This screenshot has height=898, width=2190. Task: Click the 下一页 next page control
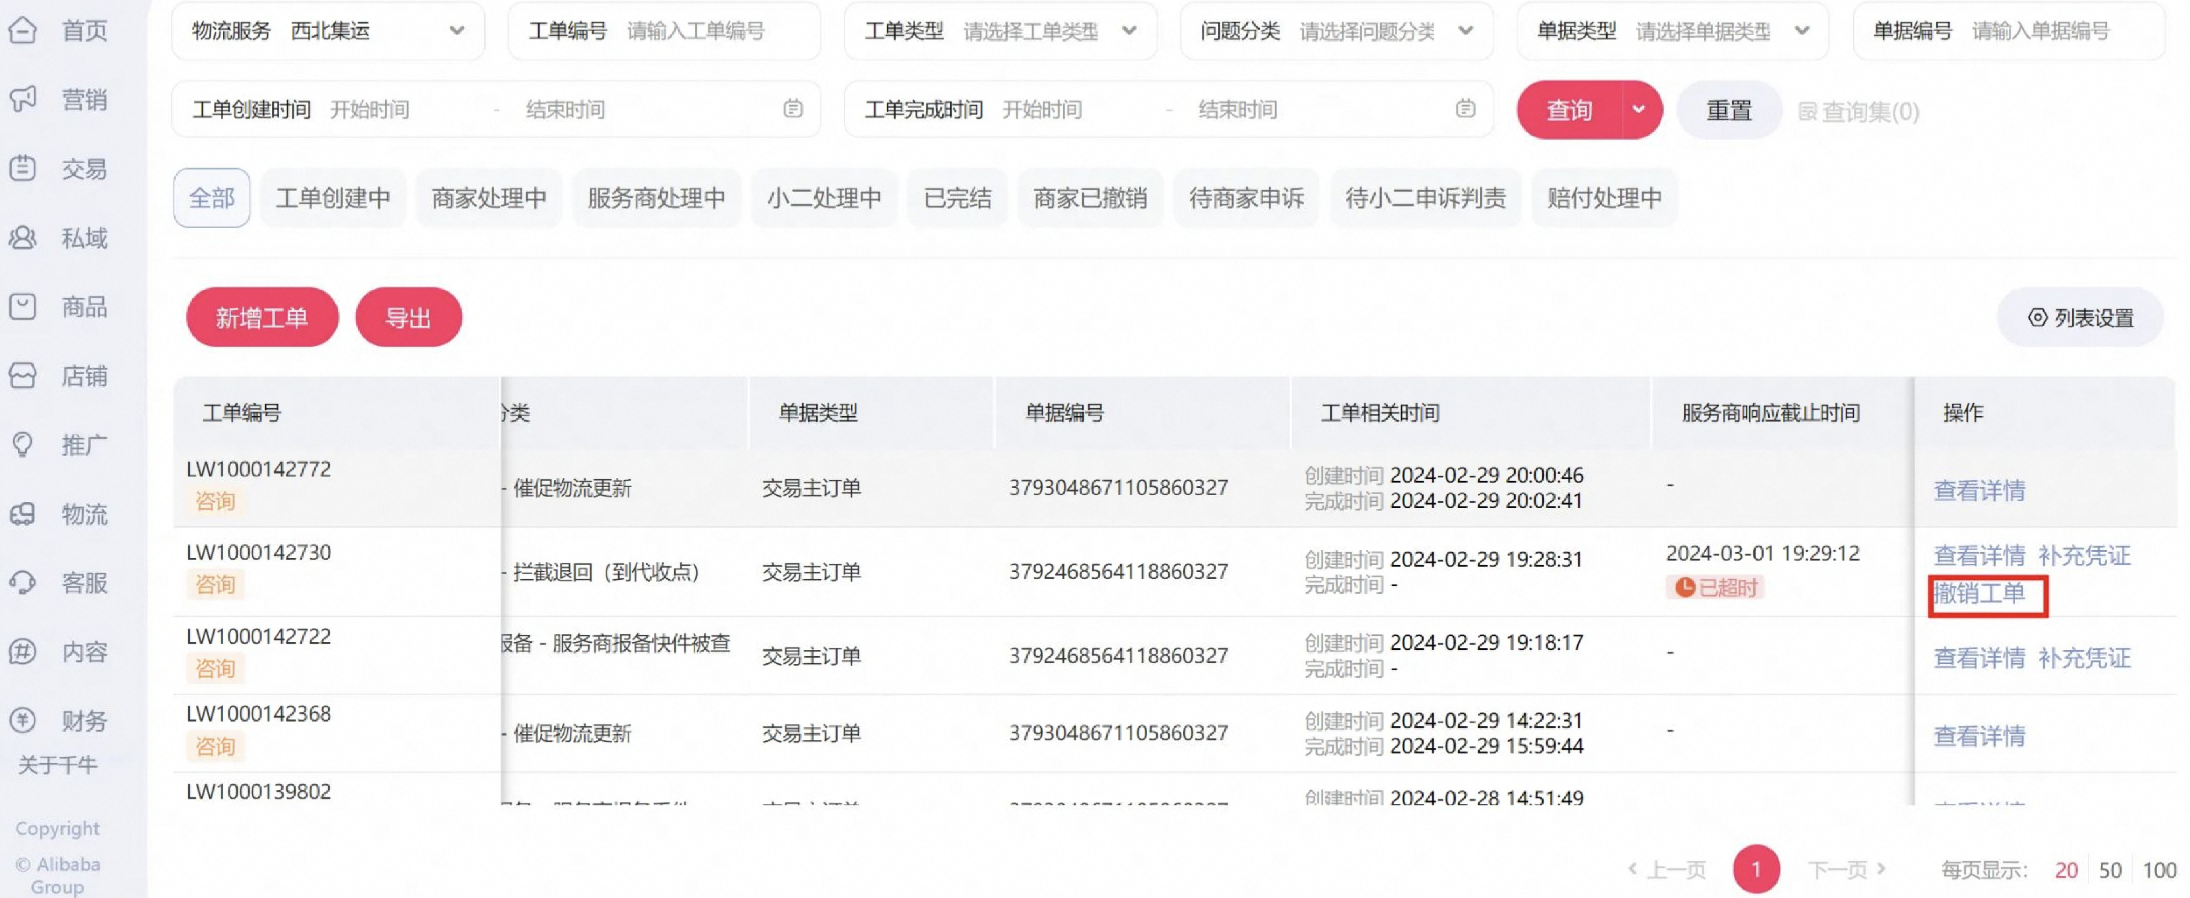coord(1847,869)
